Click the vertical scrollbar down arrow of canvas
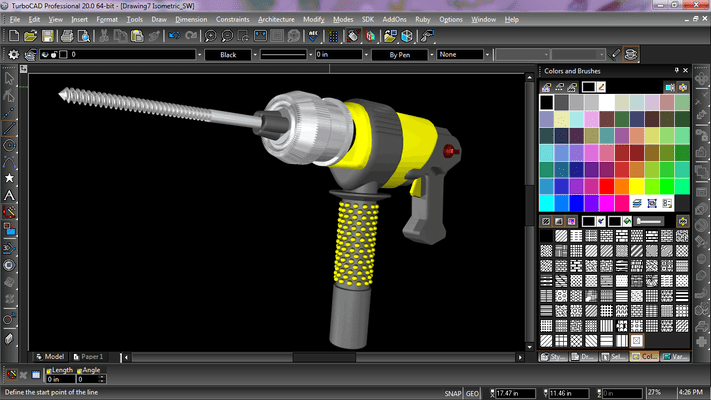The image size is (711, 400). [x=530, y=347]
